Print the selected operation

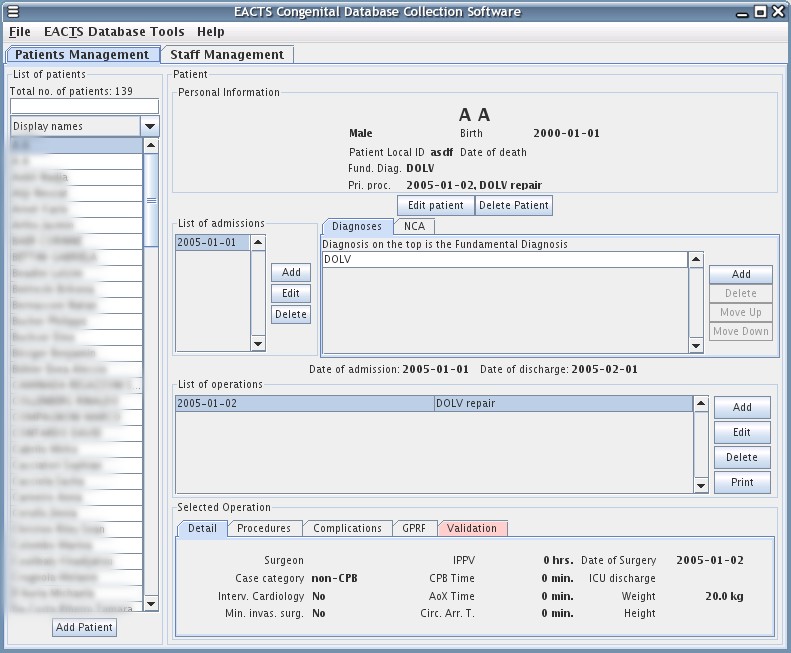click(742, 483)
